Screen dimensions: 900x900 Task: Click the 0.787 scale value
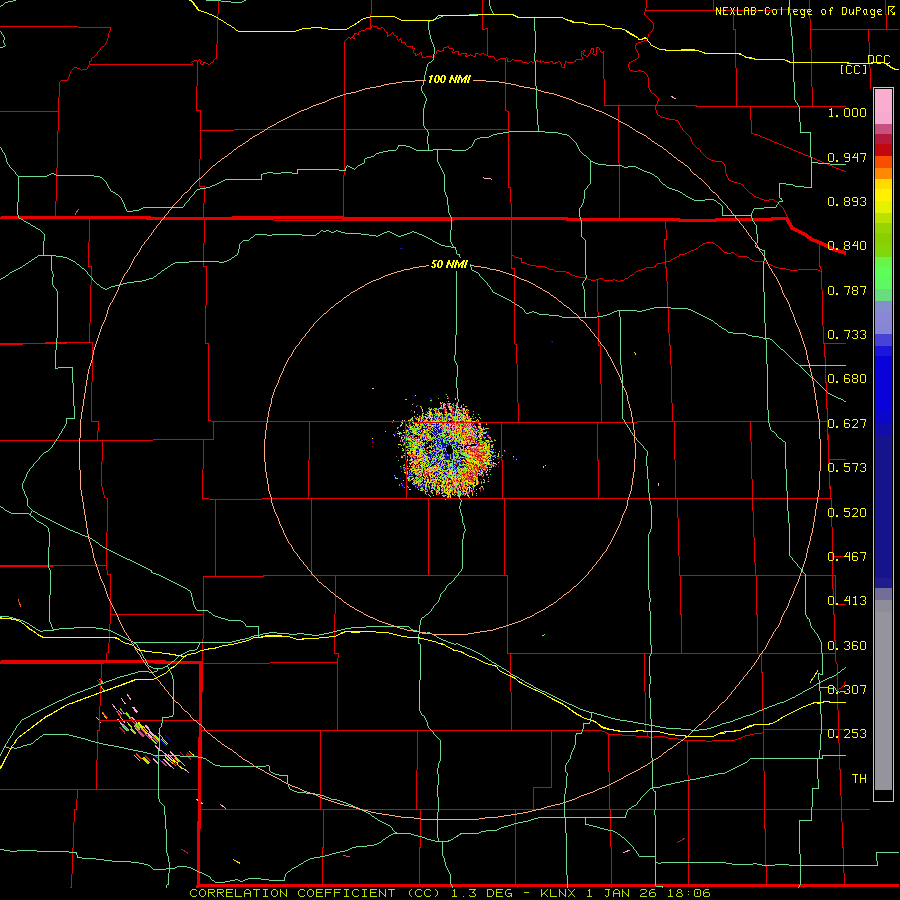point(847,290)
